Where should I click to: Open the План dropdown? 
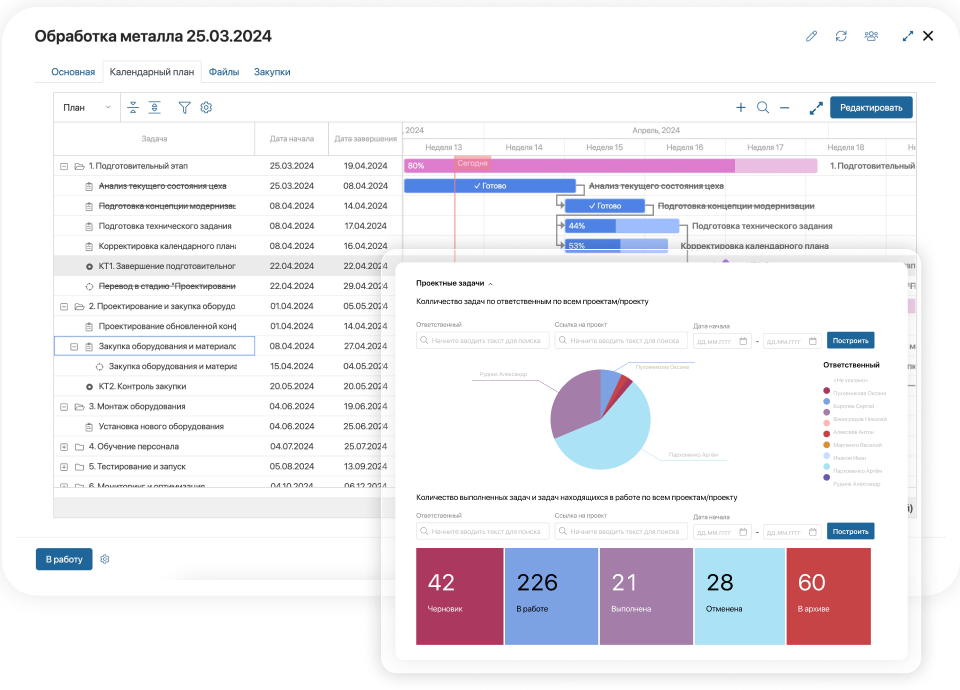pos(86,108)
